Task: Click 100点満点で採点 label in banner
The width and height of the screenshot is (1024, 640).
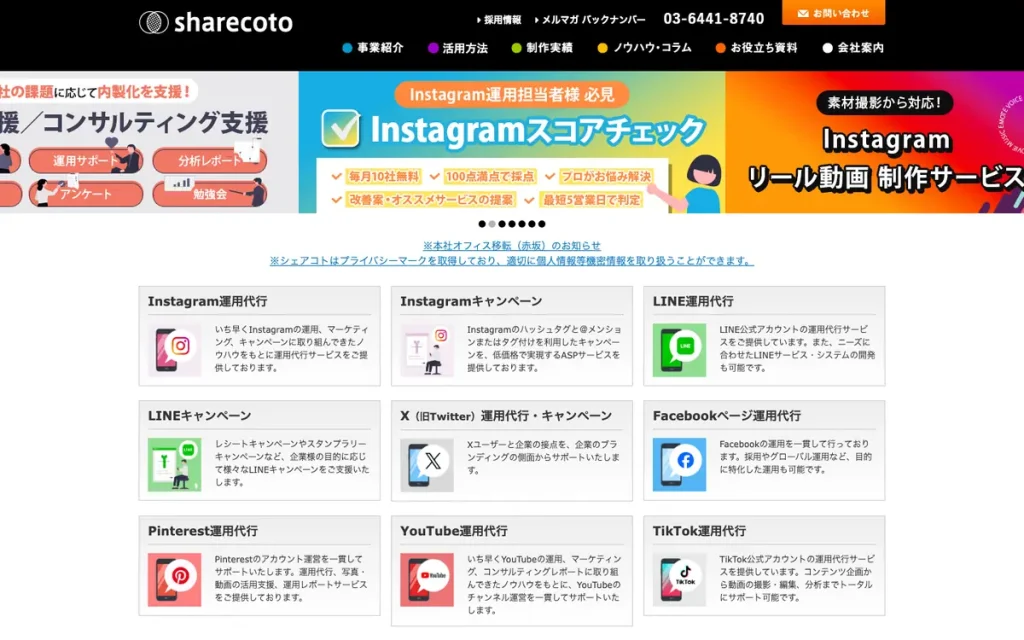Action: 490,176
